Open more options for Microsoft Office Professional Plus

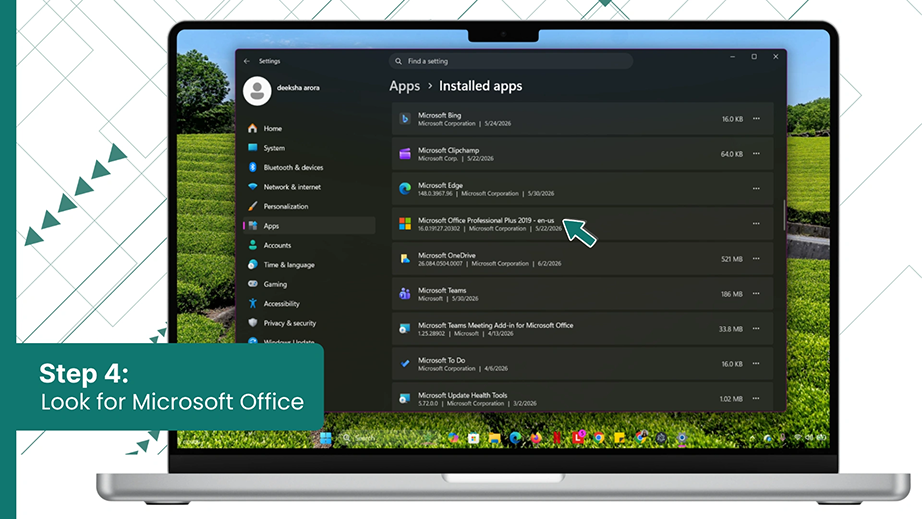point(756,223)
